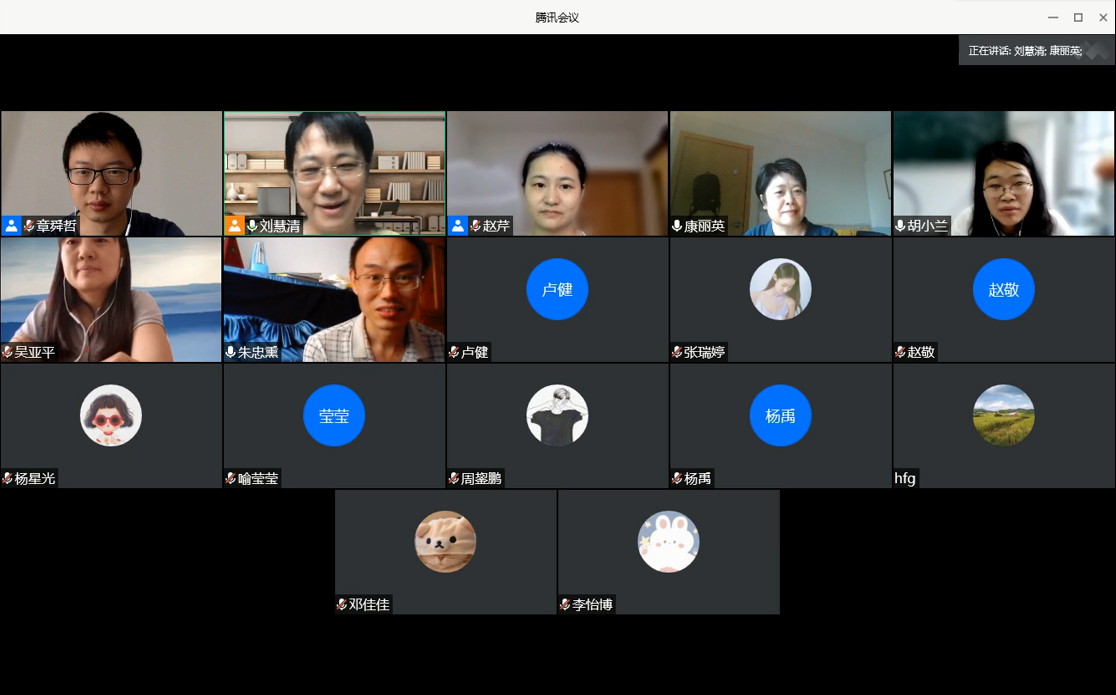The image size is (1116, 695).
Task: Click the orange host icon next to 刘慧清
Action: pos(234,226)
